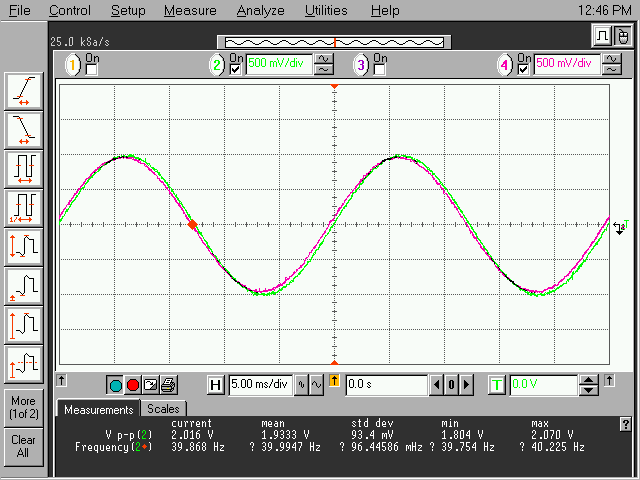This screenshot has width=640, height=480.
Task: Click the printer icon
Action: 168,385
